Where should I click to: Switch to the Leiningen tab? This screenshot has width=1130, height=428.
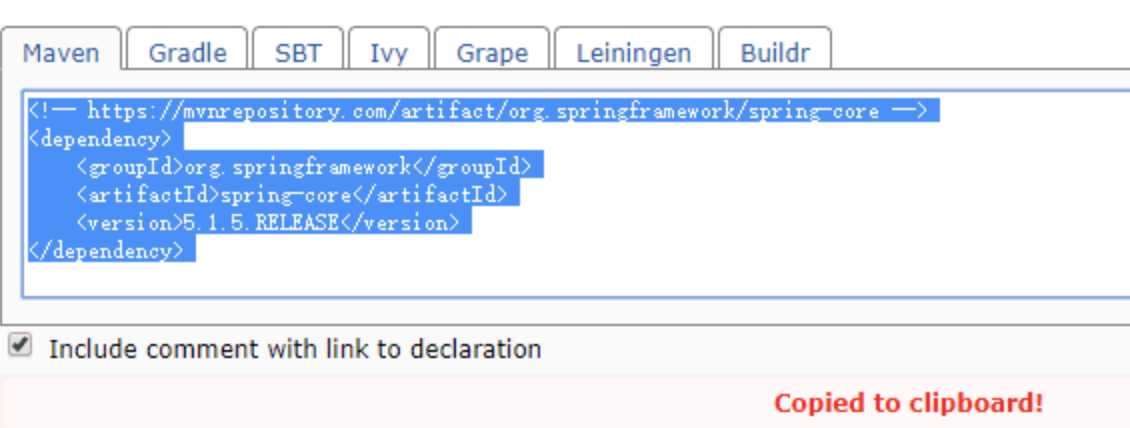point(633,48)
